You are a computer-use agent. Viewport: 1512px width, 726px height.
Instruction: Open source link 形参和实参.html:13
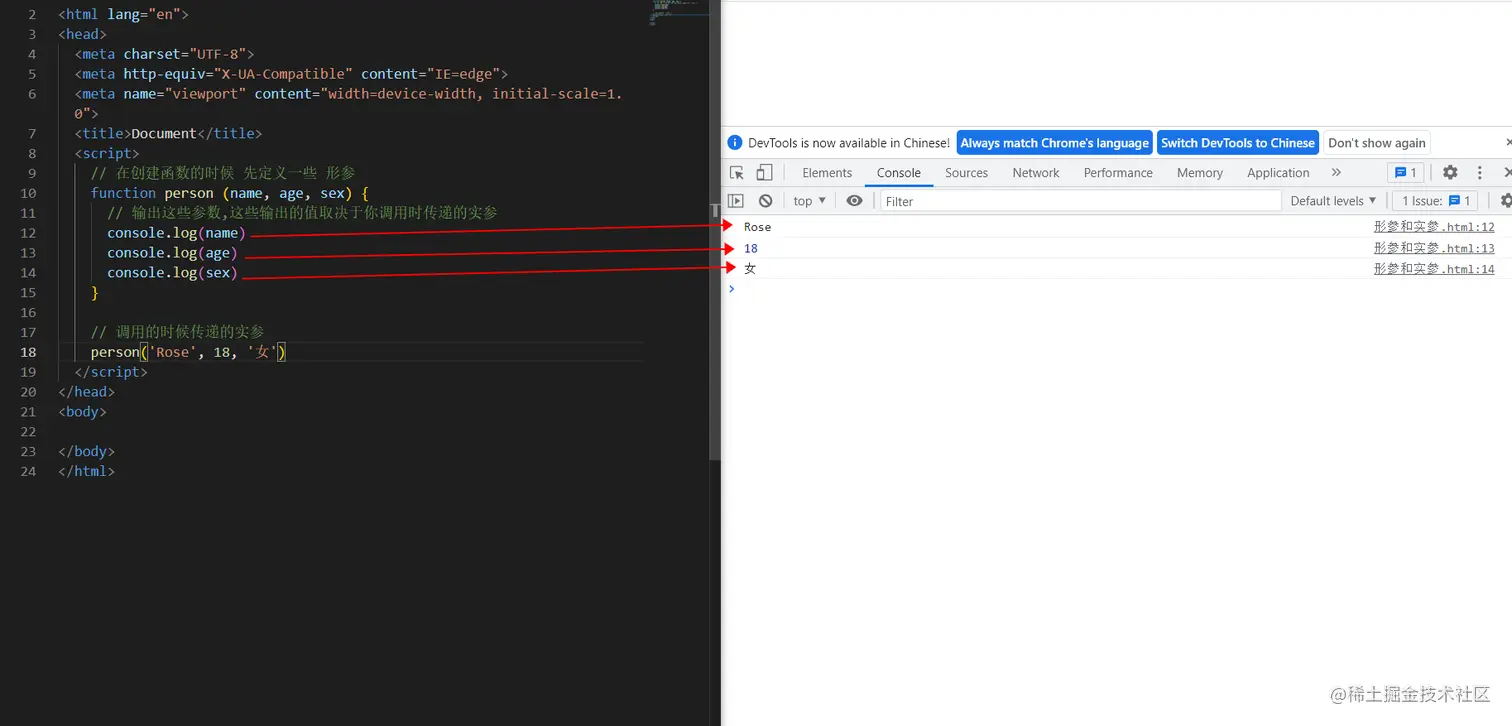pos(1434,248)
